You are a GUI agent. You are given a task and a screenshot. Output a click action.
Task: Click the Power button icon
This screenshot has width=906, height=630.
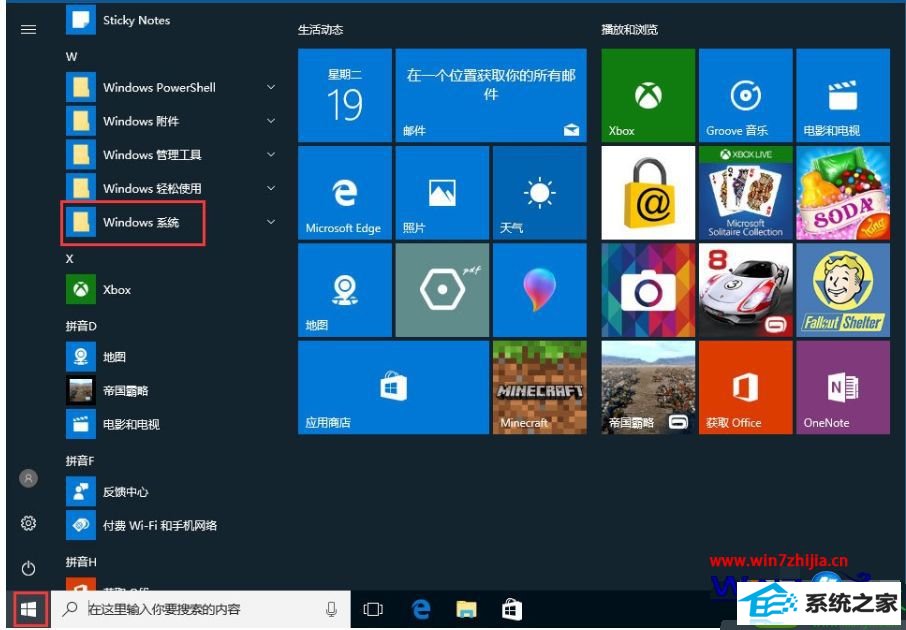point(28,568)
